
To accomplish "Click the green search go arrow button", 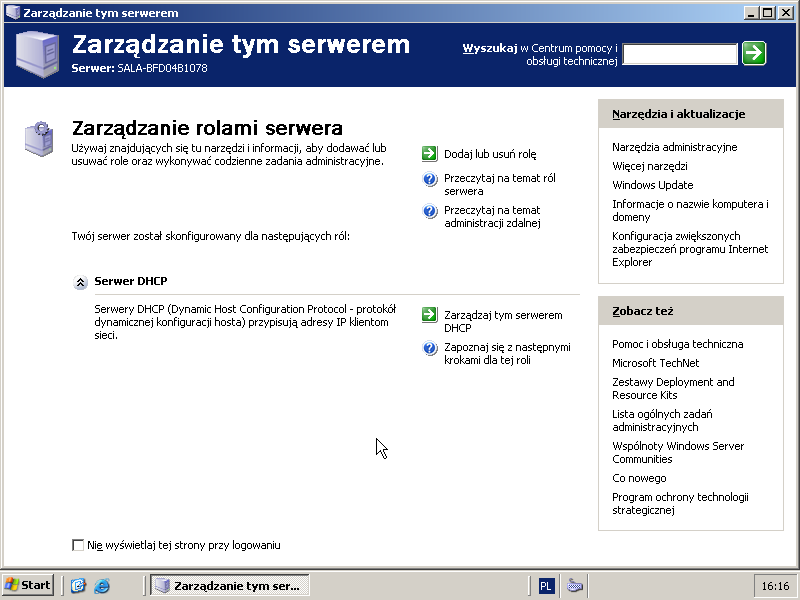I will (754, 53).
